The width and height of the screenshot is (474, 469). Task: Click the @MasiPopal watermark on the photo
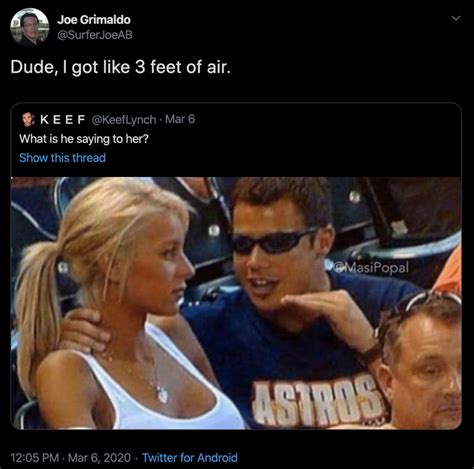pos(371,267)
